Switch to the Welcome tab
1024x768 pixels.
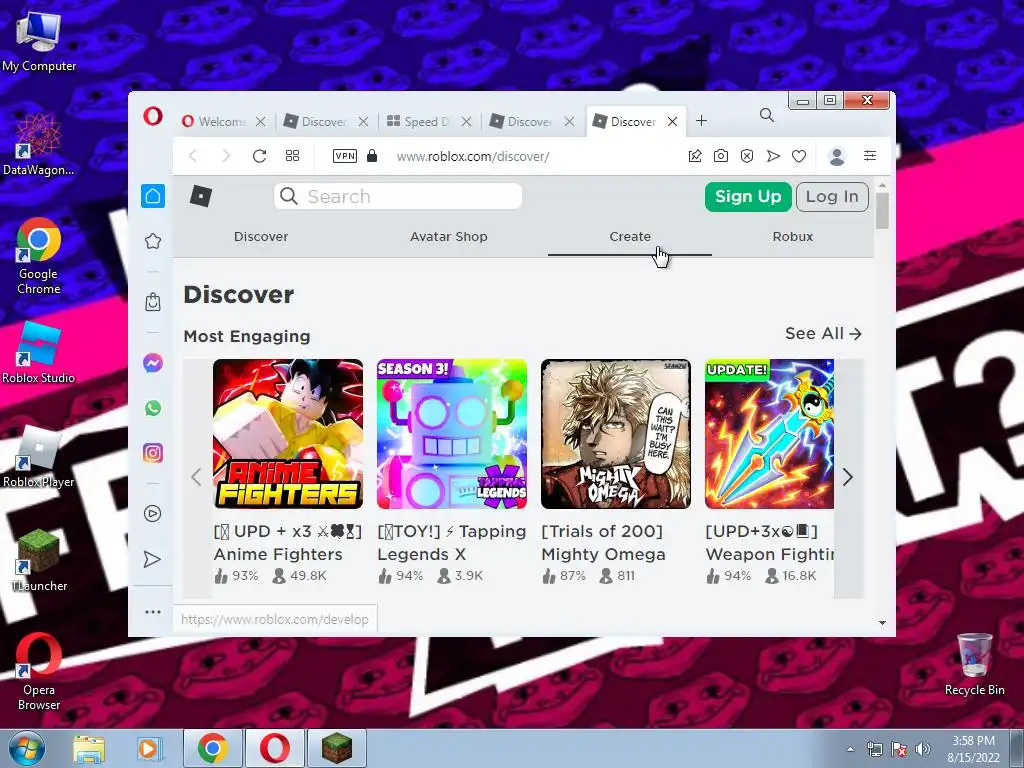click(x=215, y=121)
